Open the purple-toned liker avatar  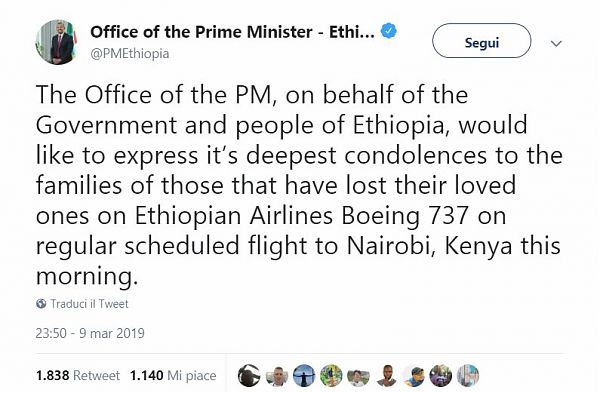pos(440,375)
